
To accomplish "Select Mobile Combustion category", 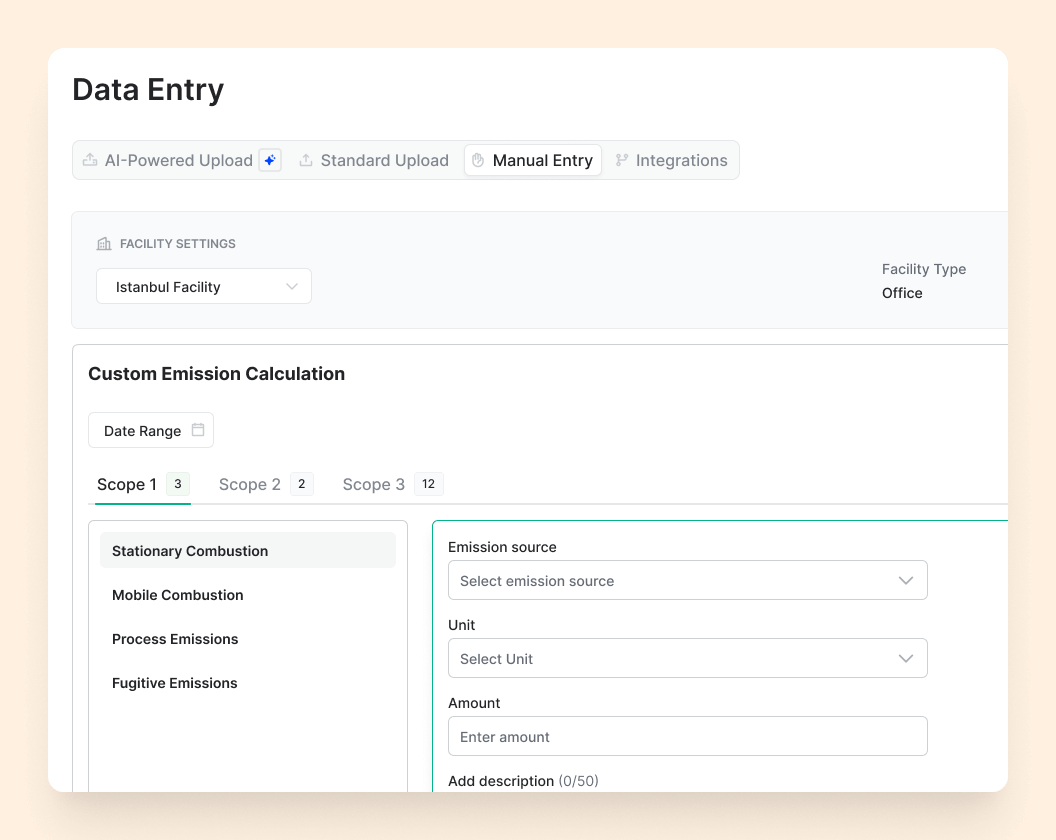I will [178, 595].
